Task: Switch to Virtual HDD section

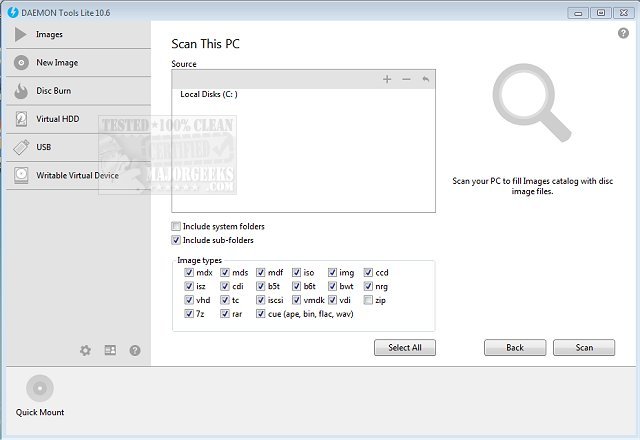Action: (58, 119)
